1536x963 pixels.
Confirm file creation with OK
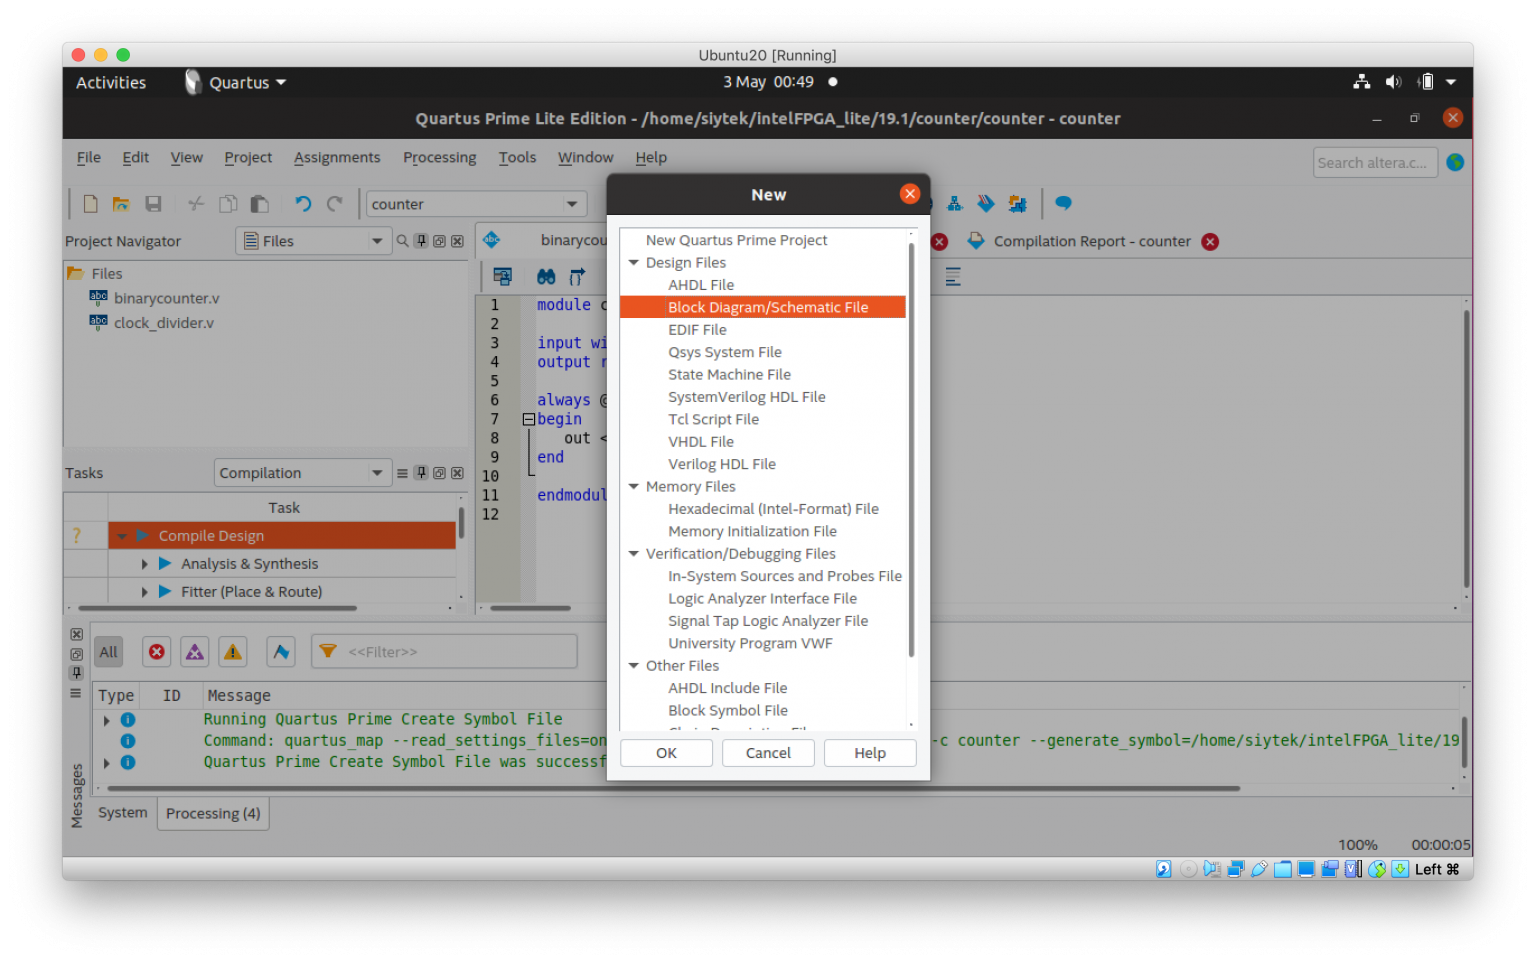coord(666,752)
